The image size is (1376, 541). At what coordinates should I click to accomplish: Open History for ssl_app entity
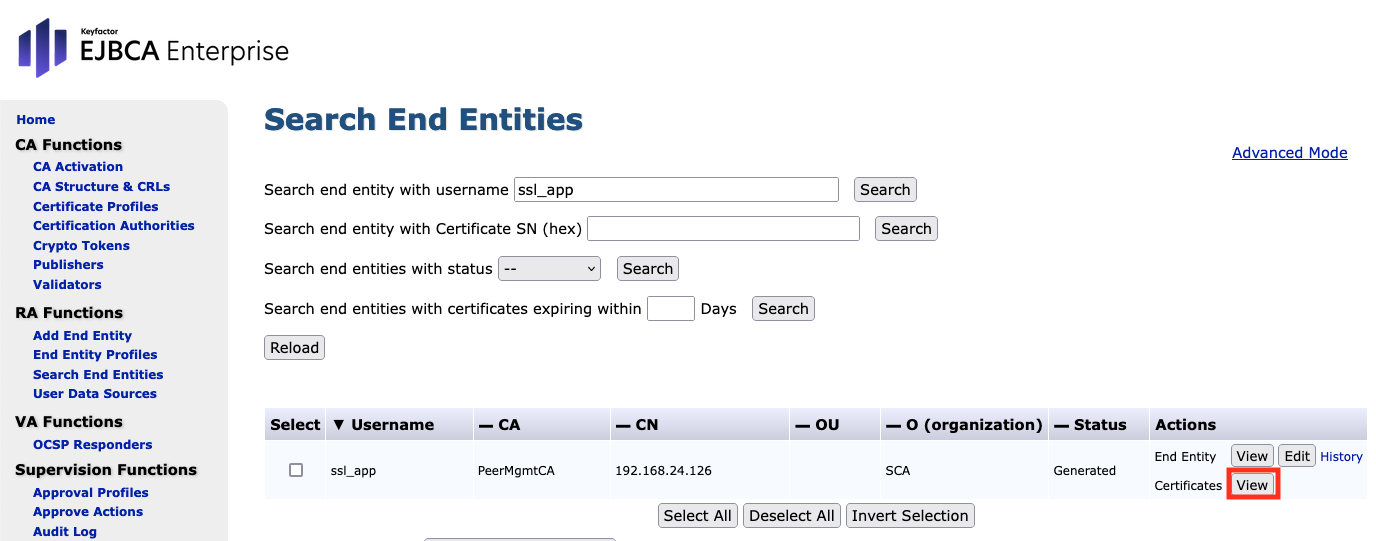point(1341,457)
